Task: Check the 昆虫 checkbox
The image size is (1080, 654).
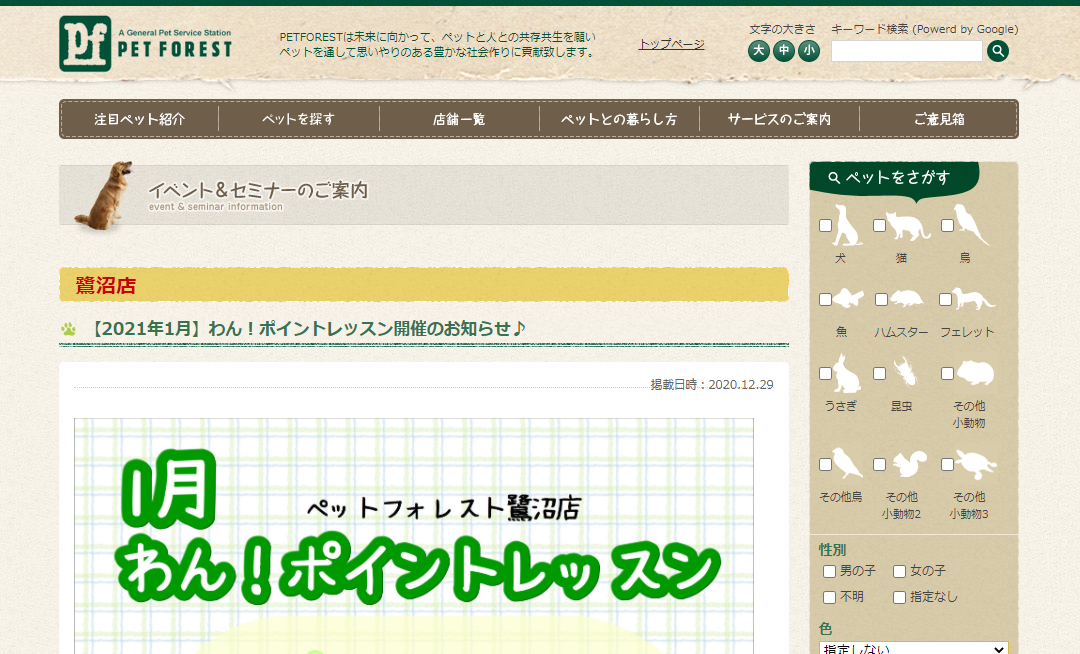Action: click(x=879, y=373)
